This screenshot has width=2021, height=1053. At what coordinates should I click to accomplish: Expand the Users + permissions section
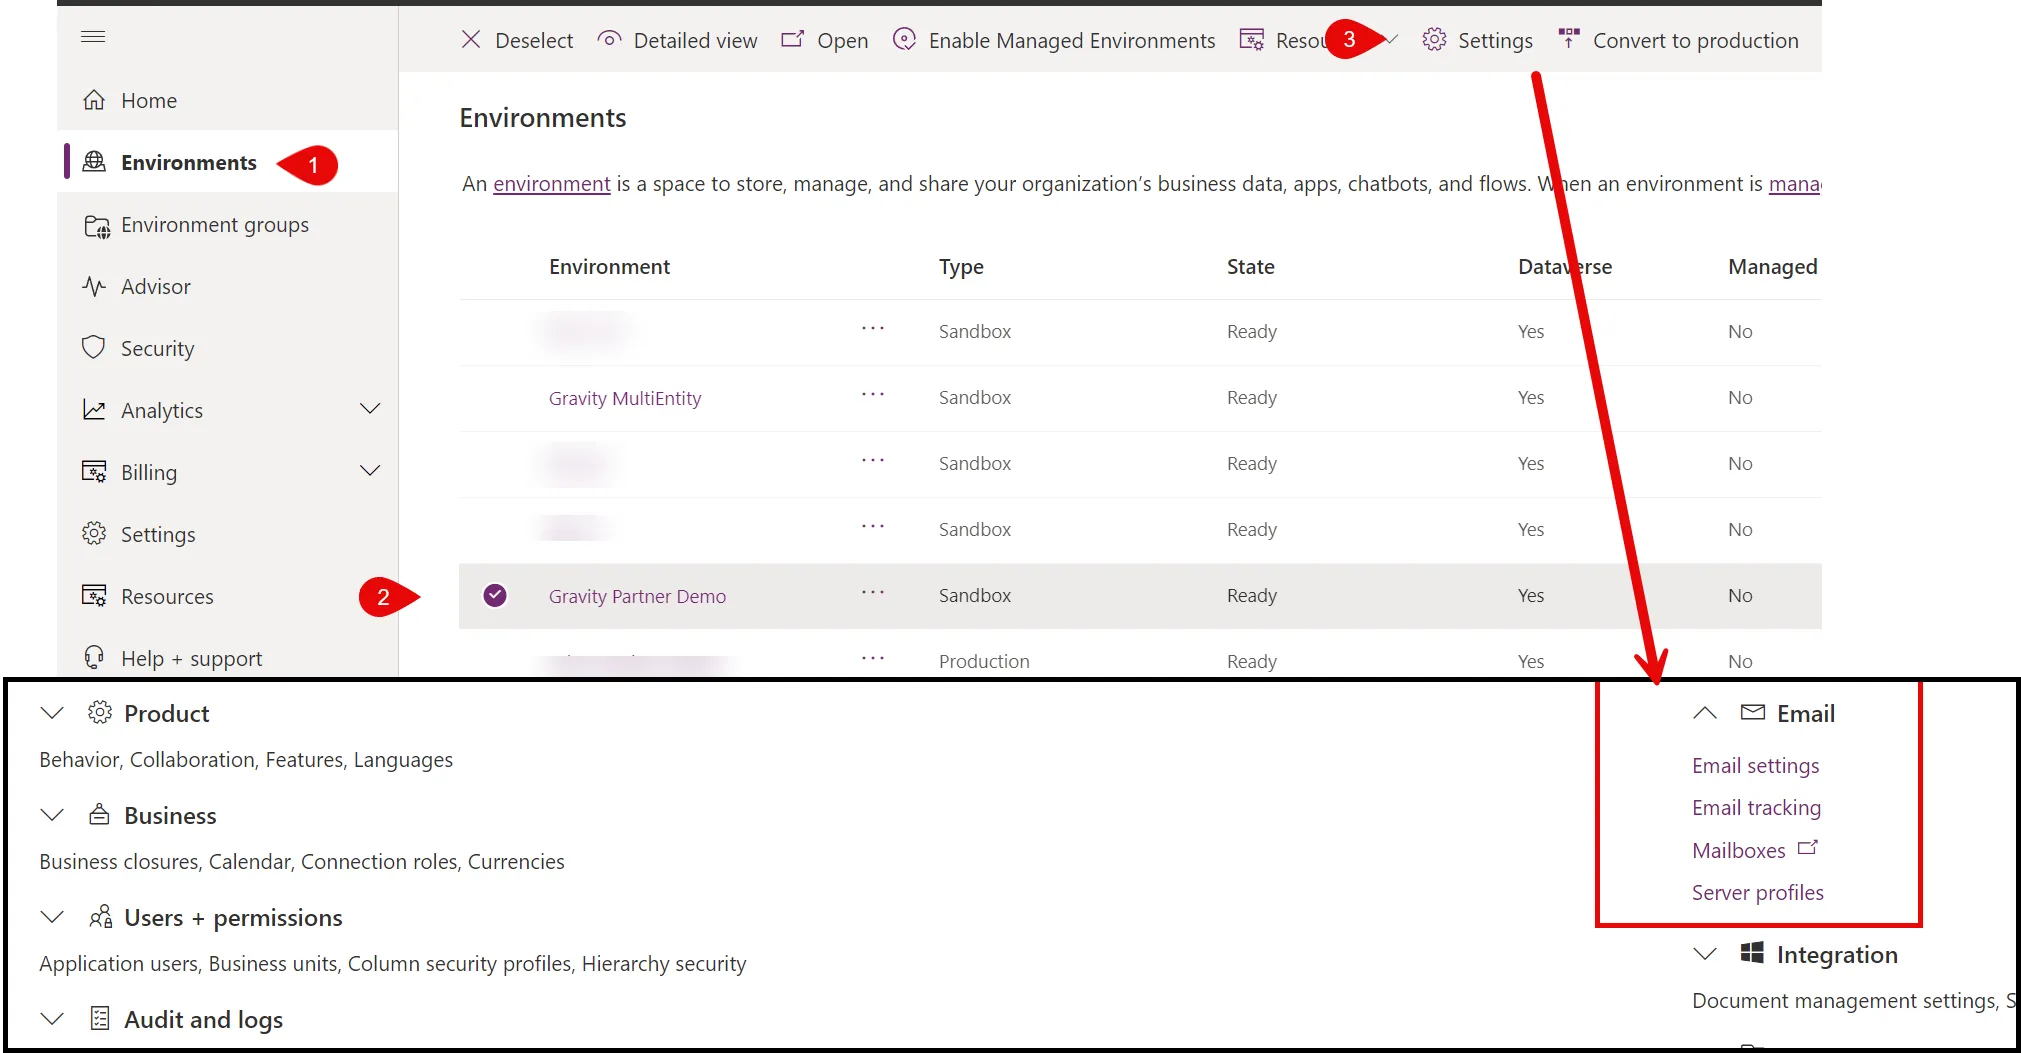point(52,917)
